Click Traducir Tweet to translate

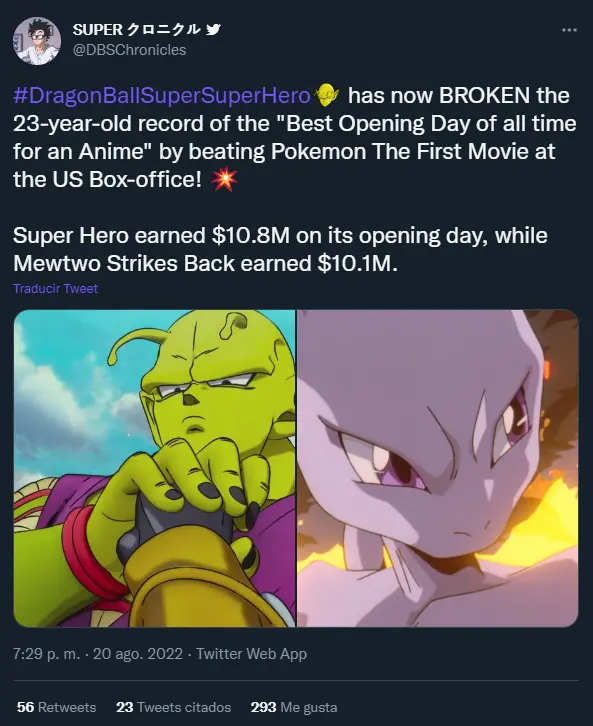click(x=56, y=288)
